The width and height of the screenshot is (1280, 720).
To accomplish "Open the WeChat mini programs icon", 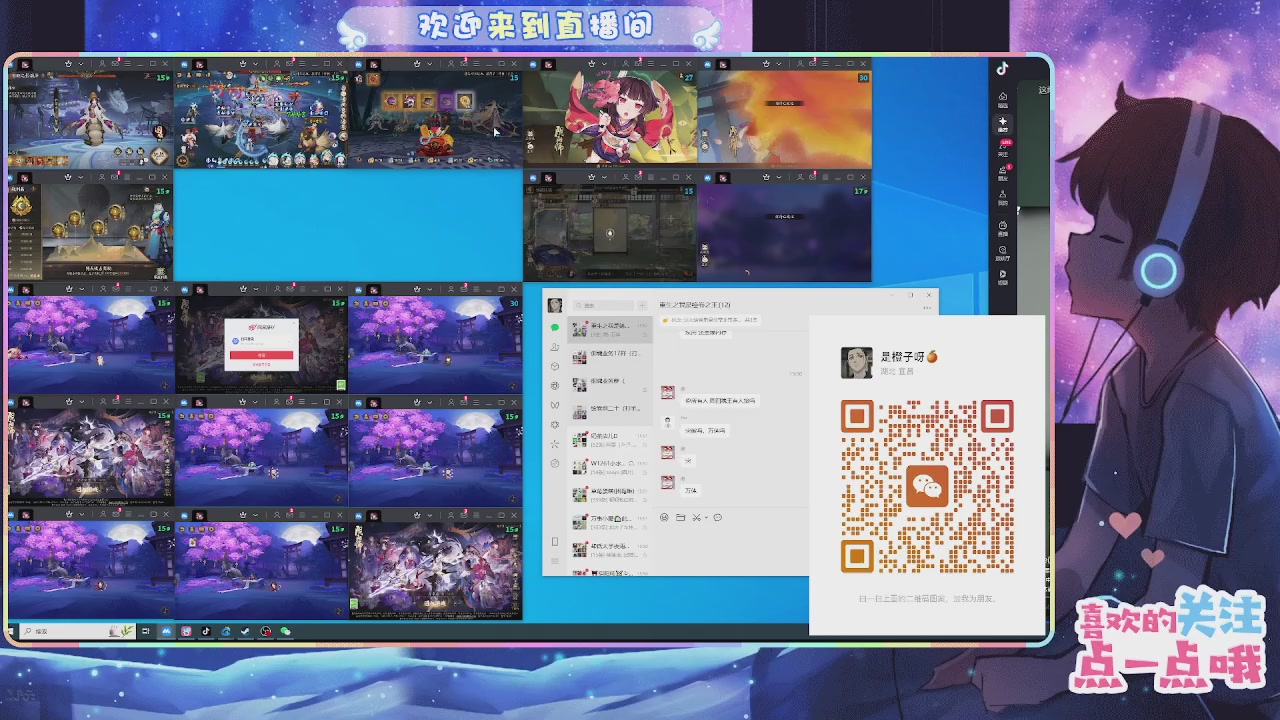I will (555, 463).
